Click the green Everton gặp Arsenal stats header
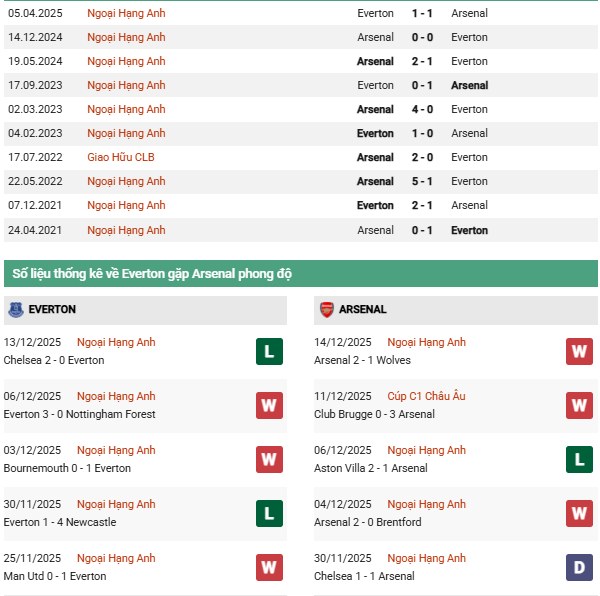Image resolution: width=600 pixels, height=596 pixels. pos(300,274)
